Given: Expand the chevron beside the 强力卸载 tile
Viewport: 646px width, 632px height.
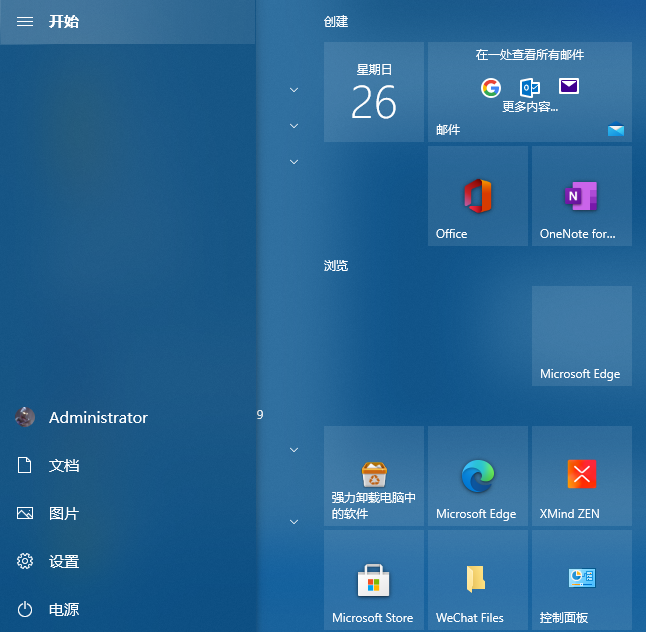Looking at the screenshot, I should 294,450.
